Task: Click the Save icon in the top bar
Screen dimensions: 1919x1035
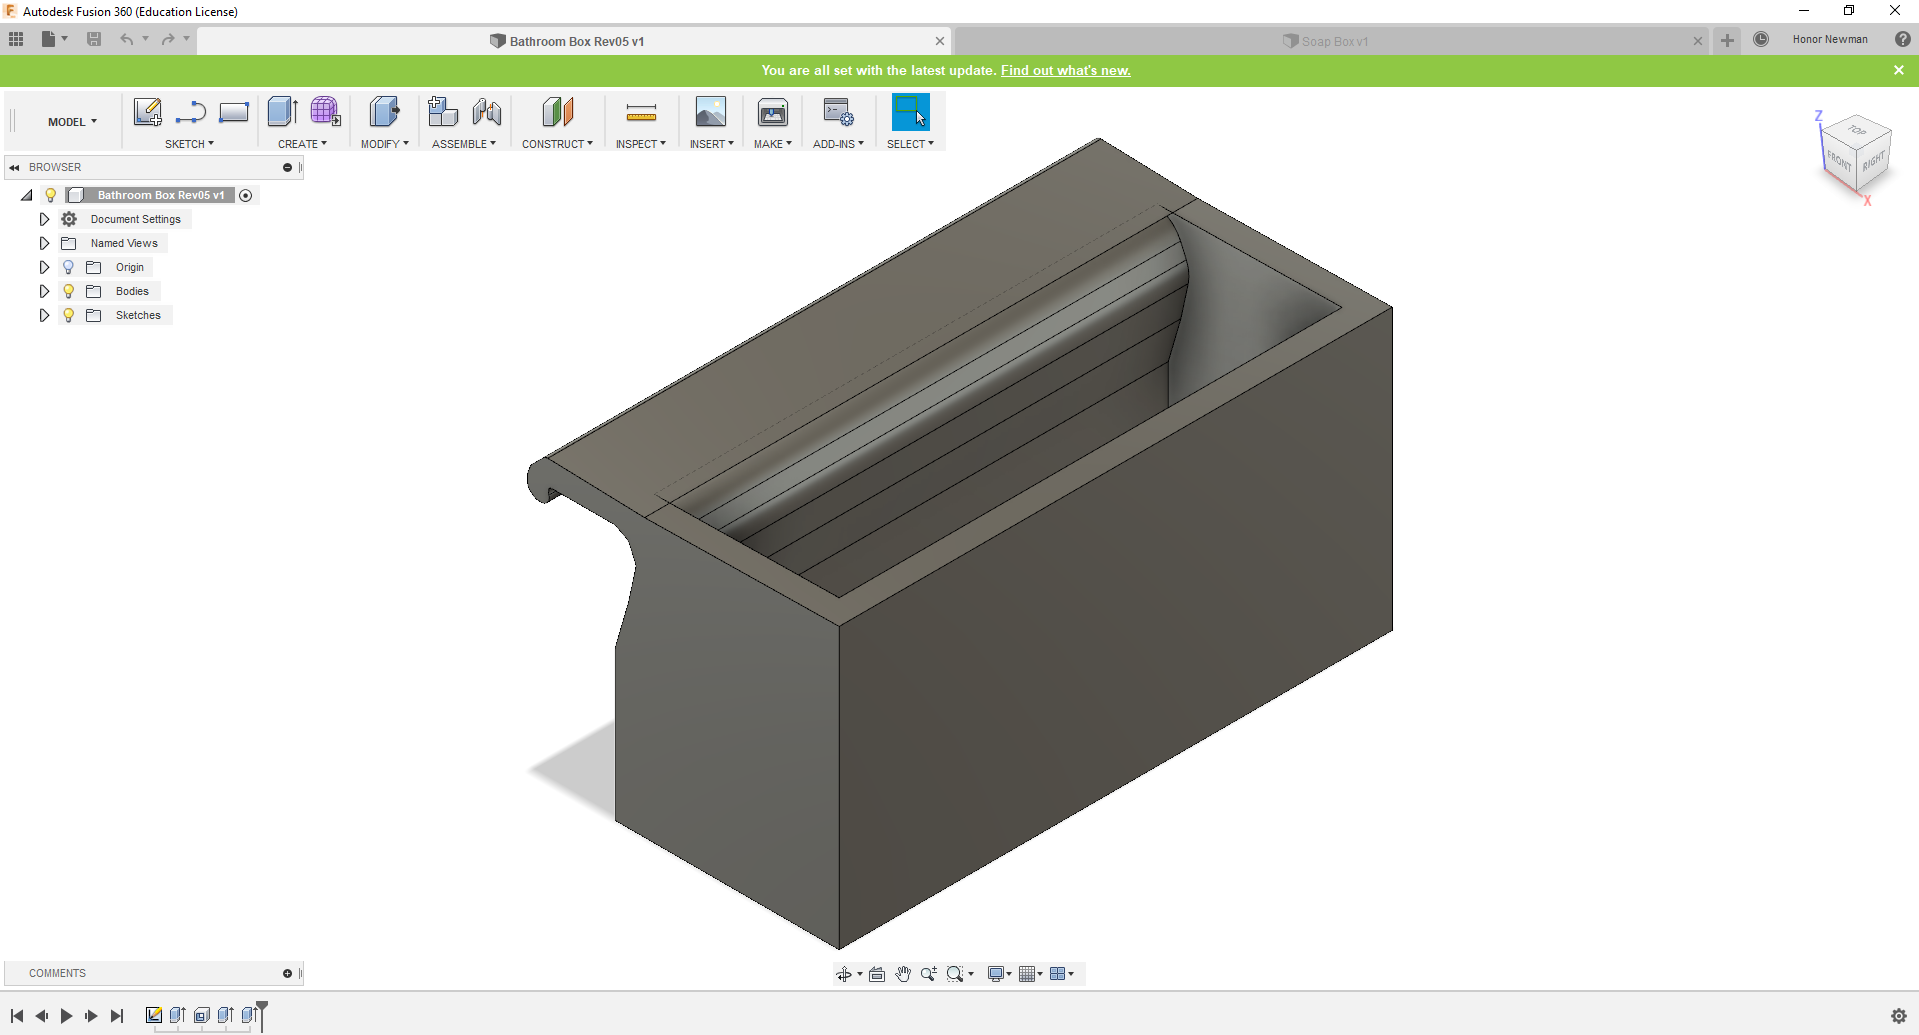Action: pos(94,39)
